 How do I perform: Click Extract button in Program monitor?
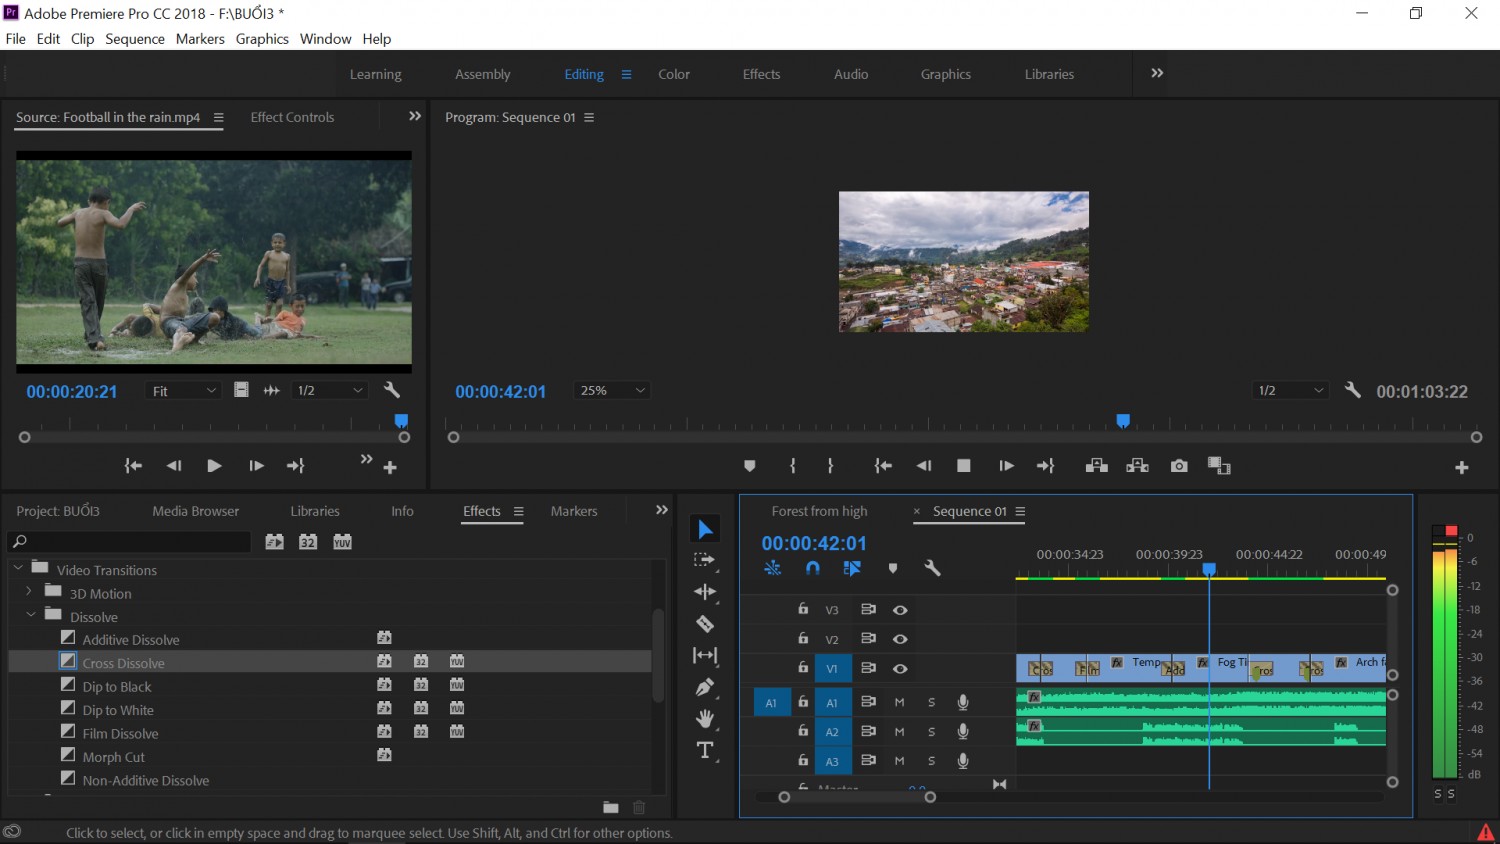point(1137,466)
